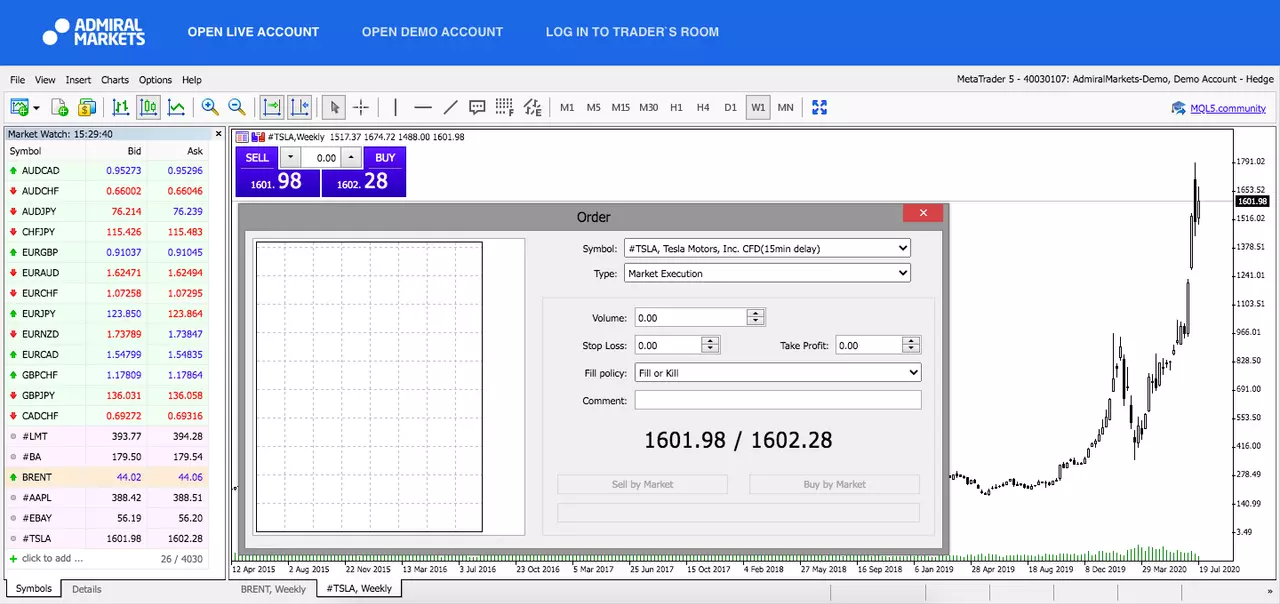The width and height of the screenshot is (1280, 604).
Task: Zoom out on the chart
Action: tap(237, 107)
